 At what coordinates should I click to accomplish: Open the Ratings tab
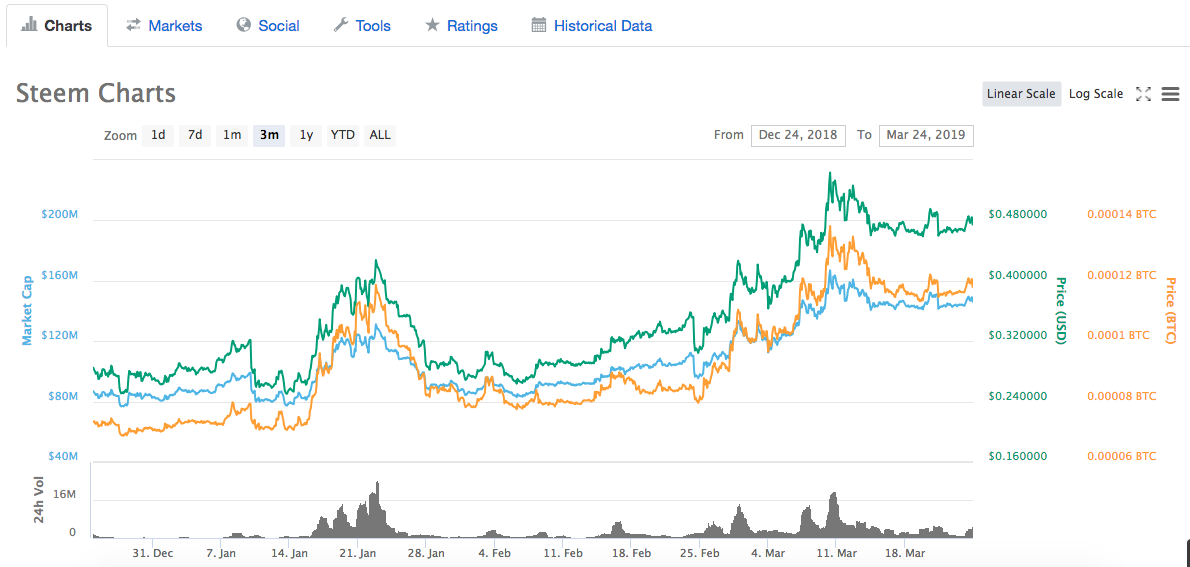[461, 26]
